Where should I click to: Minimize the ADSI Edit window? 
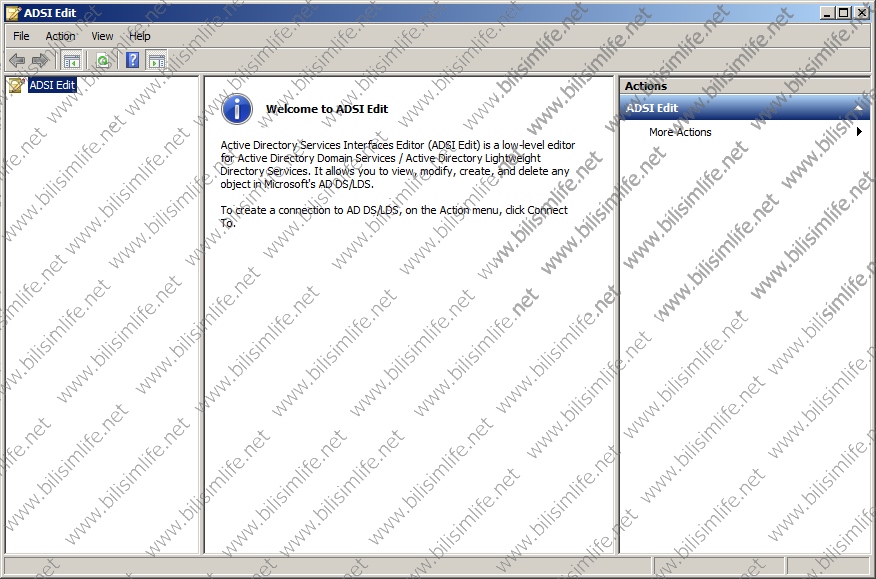coord(827,13)
